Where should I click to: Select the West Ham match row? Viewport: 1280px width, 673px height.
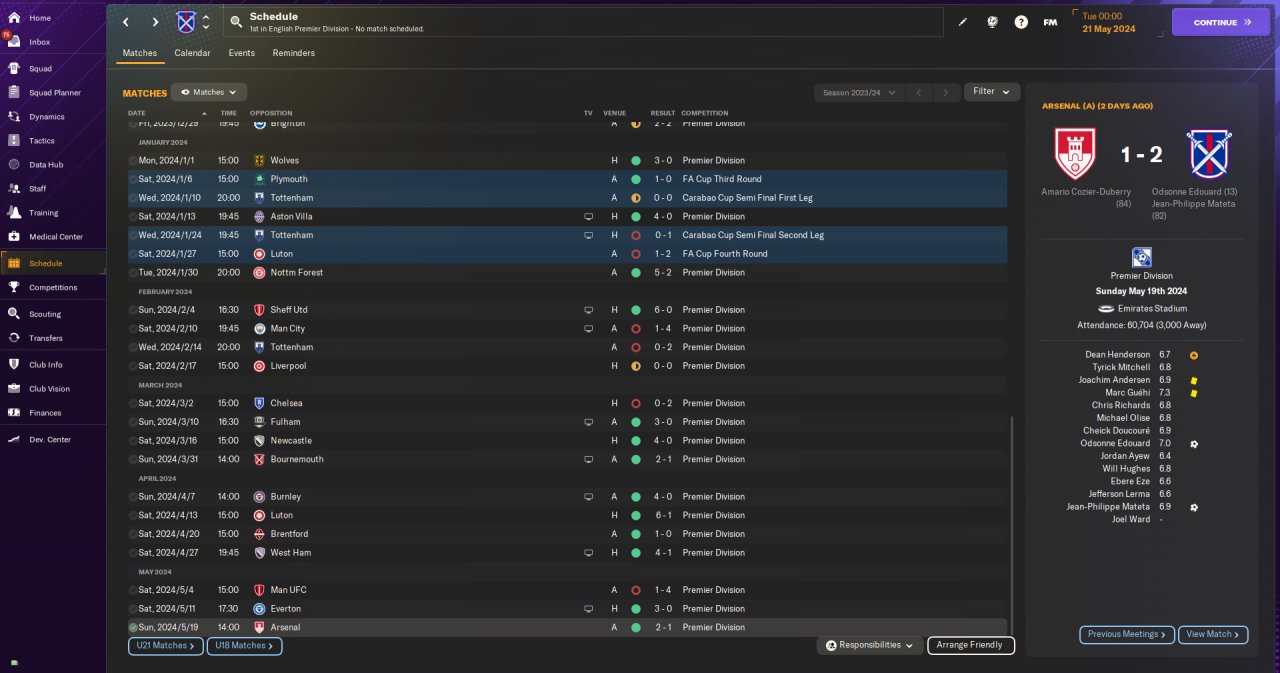point(567,552)
